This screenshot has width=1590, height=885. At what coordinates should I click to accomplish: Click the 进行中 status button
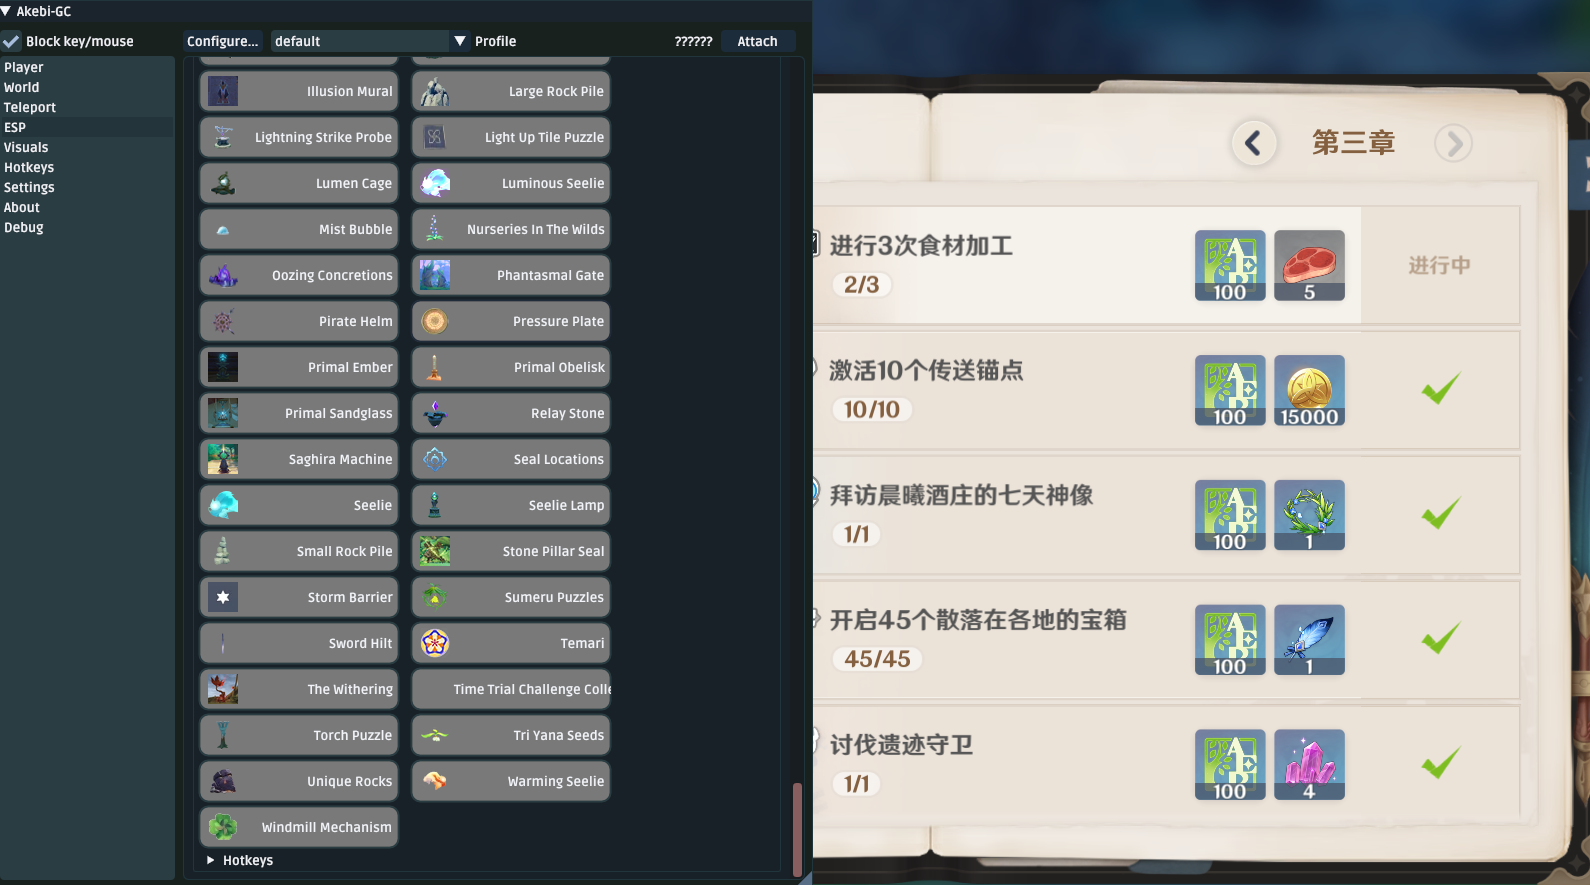pyautogui.click(x=1439, y=265)
